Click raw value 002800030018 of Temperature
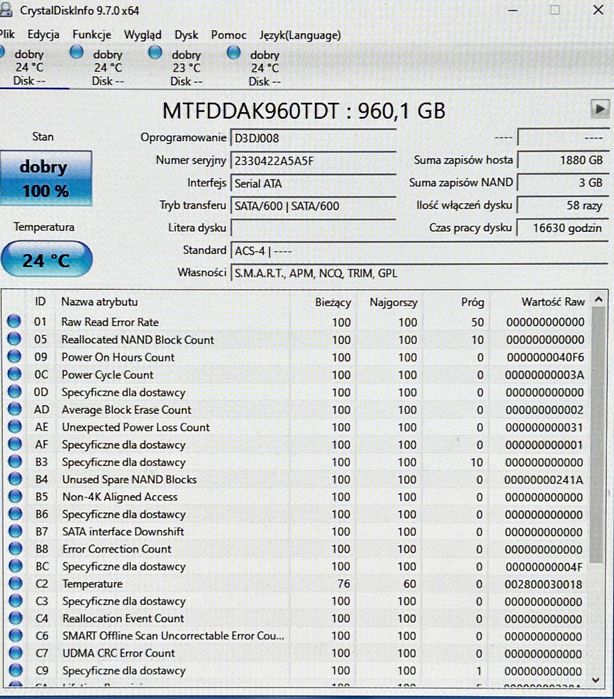 [x=544, y=584]
